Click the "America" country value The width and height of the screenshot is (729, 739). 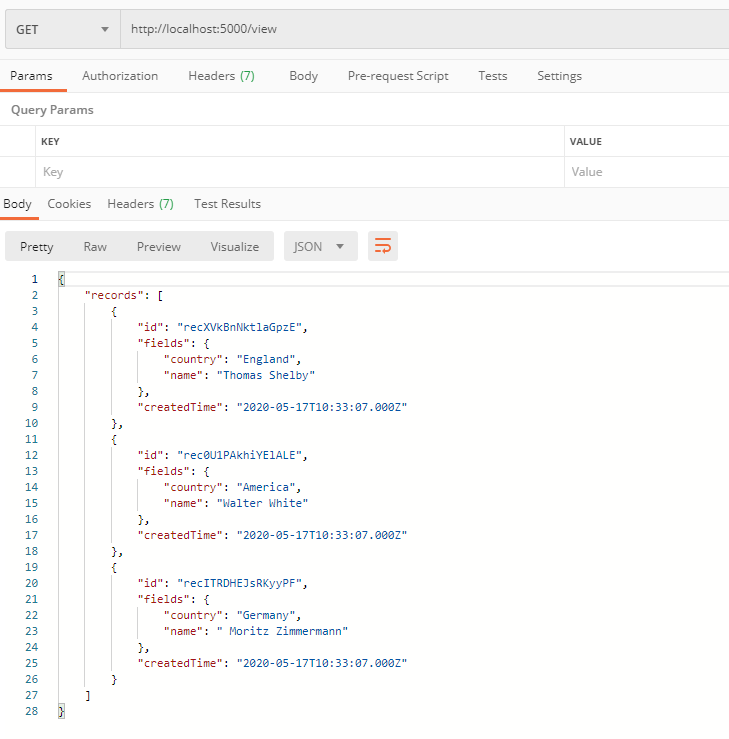point(266,487)
